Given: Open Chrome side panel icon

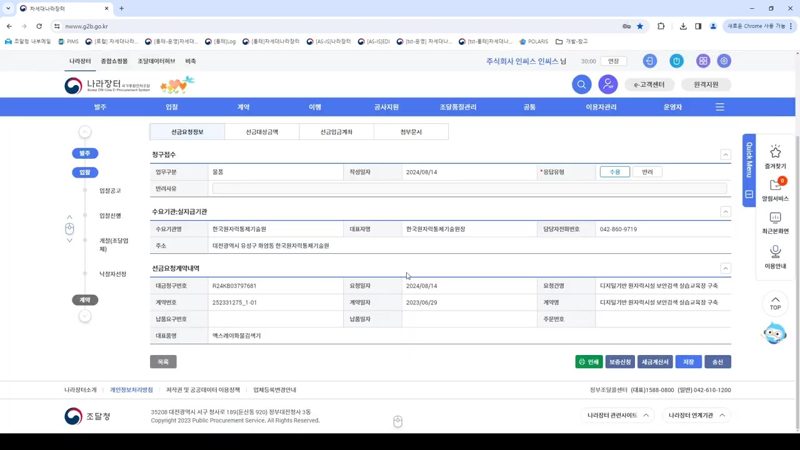Looking at the screenshot, I should click(698, 26).
